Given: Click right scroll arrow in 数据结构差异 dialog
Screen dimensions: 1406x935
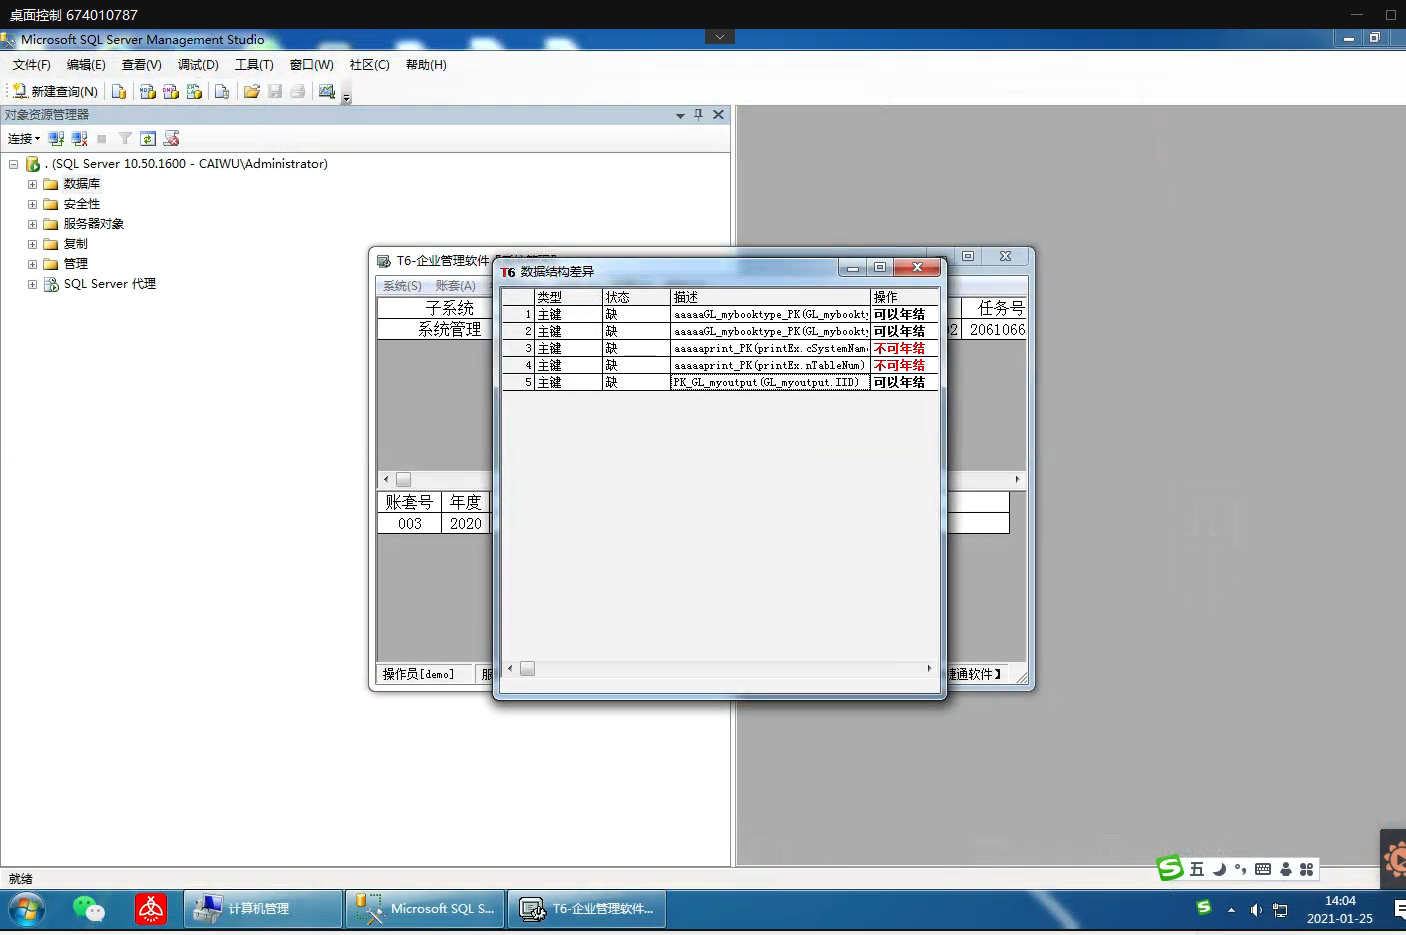Looking at the screenshot, I should [x=929, y=668].
